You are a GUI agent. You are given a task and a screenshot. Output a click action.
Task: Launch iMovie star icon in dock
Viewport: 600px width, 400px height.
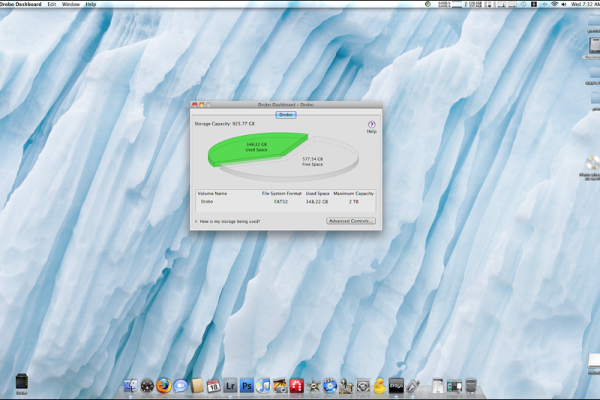313,386
